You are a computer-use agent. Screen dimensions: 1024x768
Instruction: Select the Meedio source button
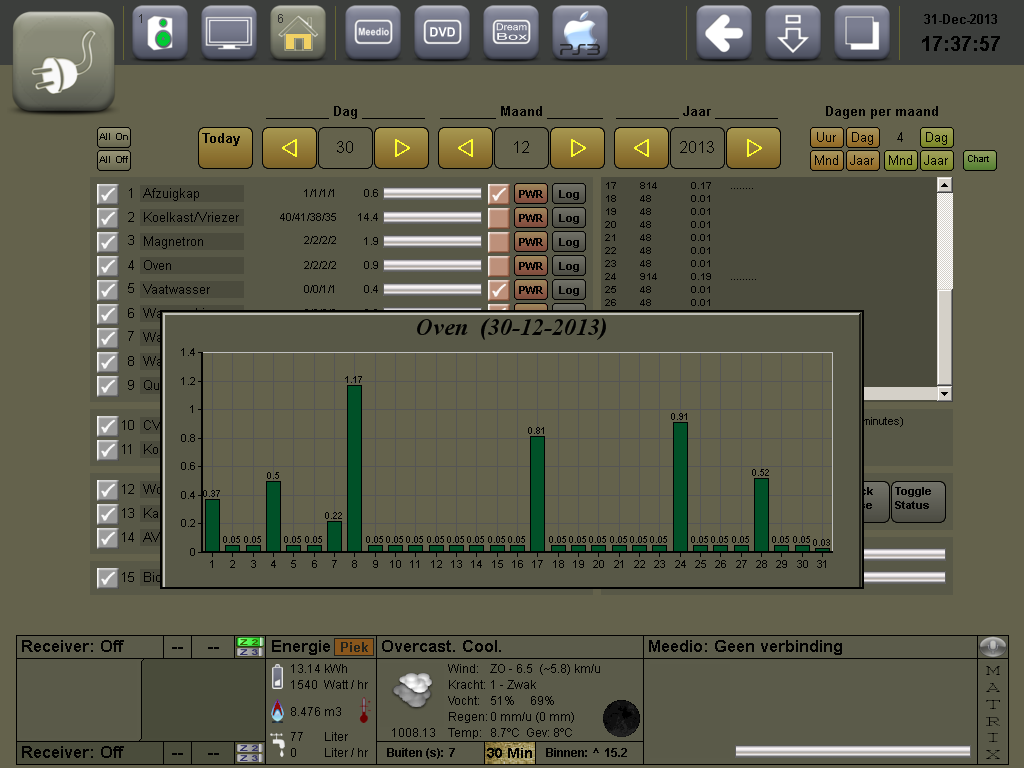(x=373, y=32)
